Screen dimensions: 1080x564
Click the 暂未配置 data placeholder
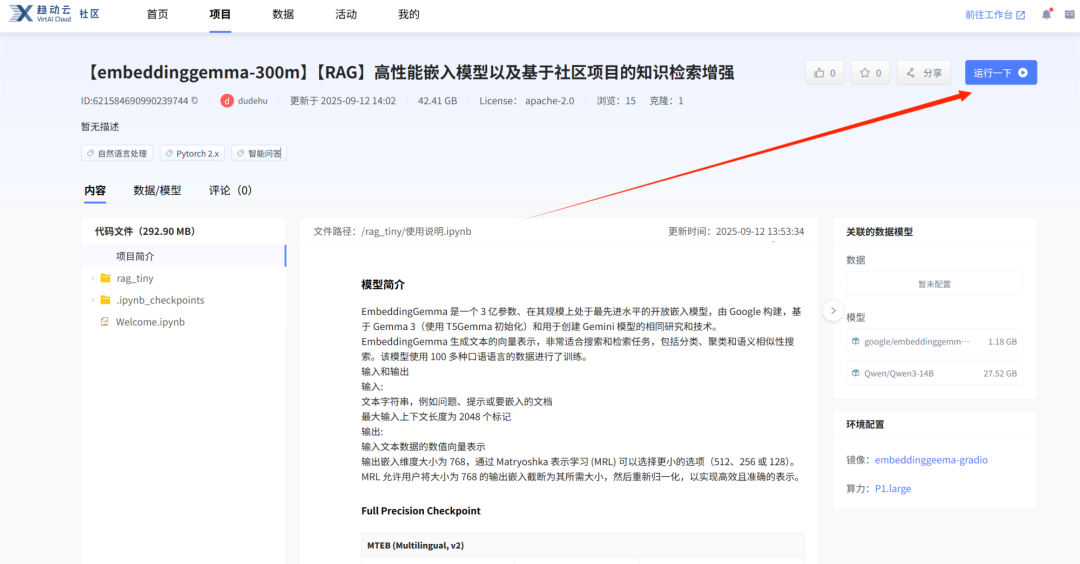tap(934, 284)
